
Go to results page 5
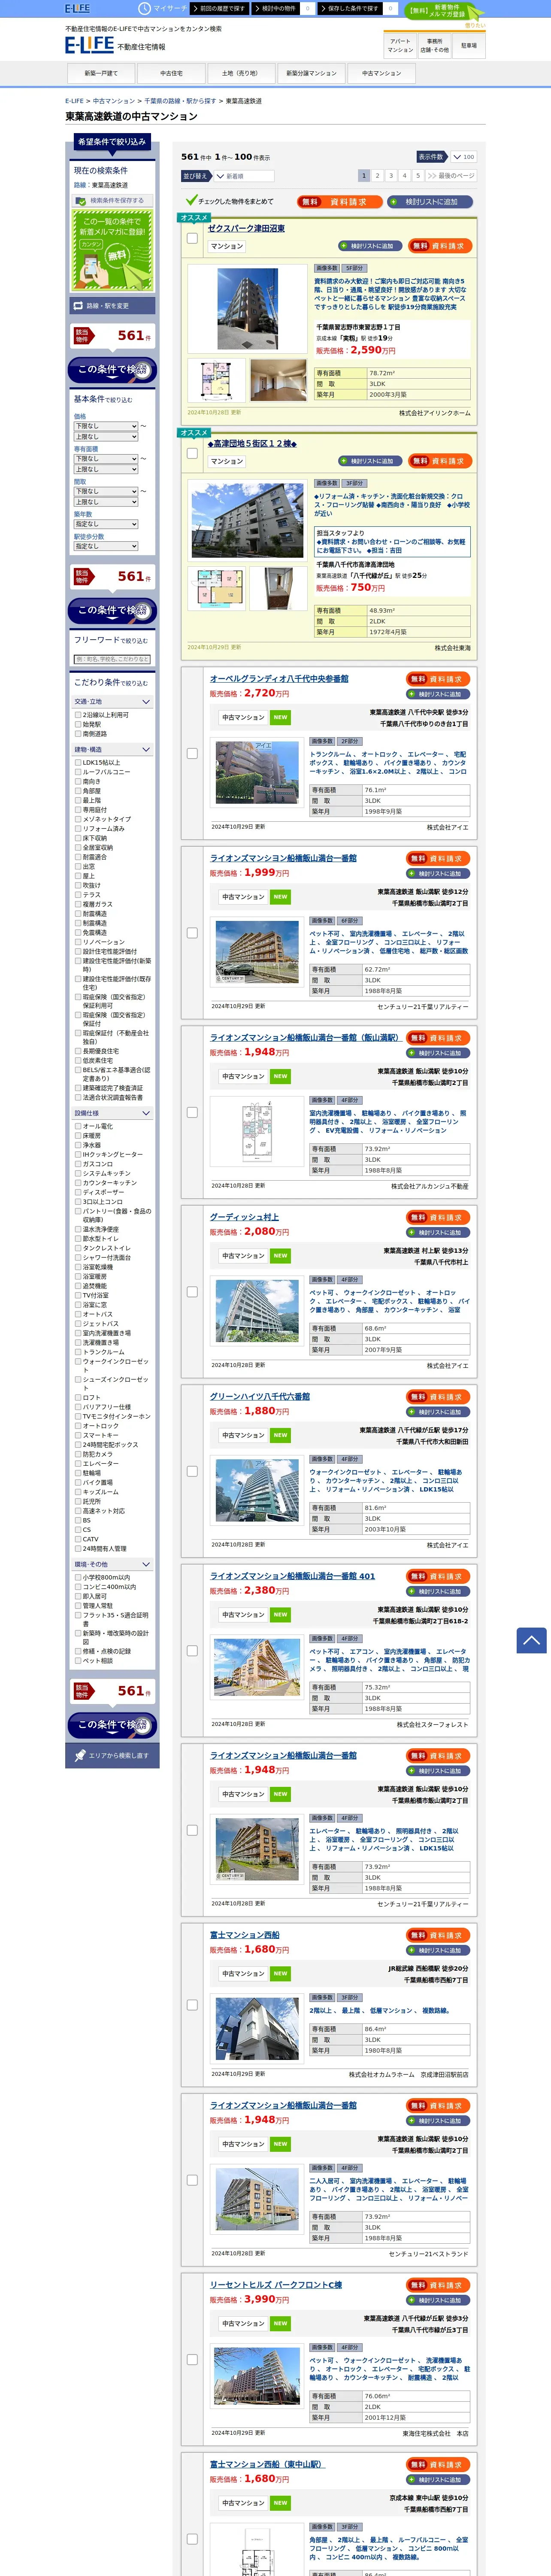418,175
